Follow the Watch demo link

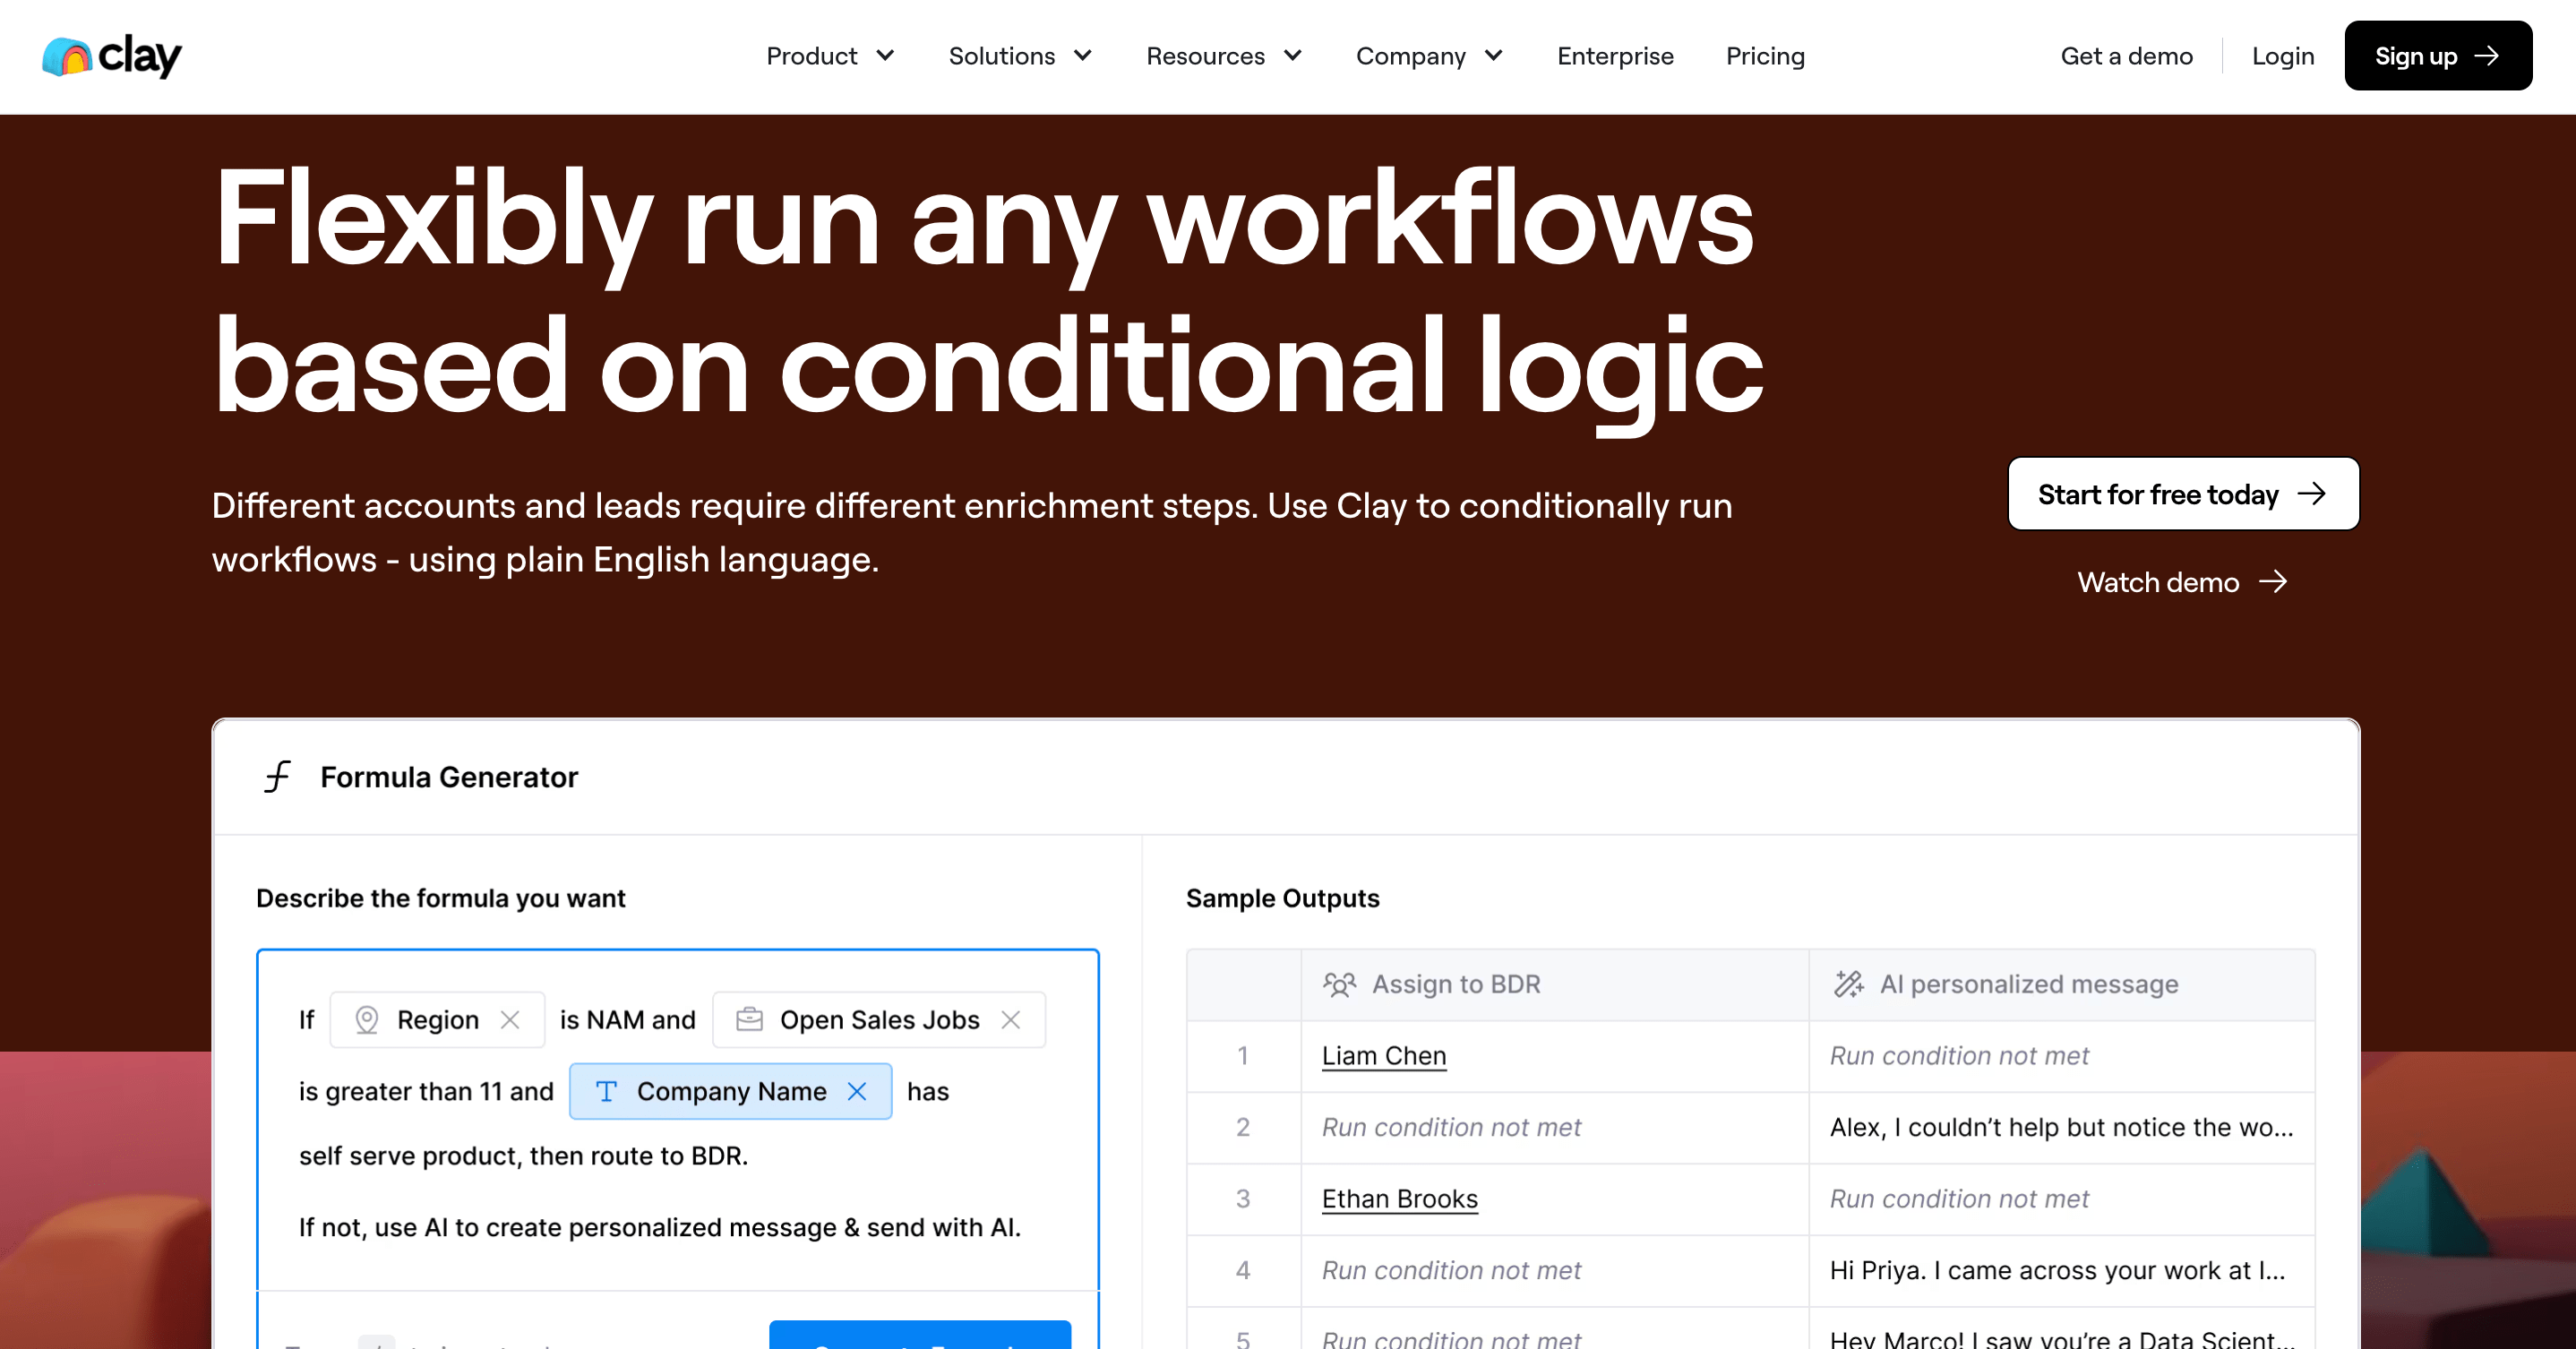coord(2182,582)
